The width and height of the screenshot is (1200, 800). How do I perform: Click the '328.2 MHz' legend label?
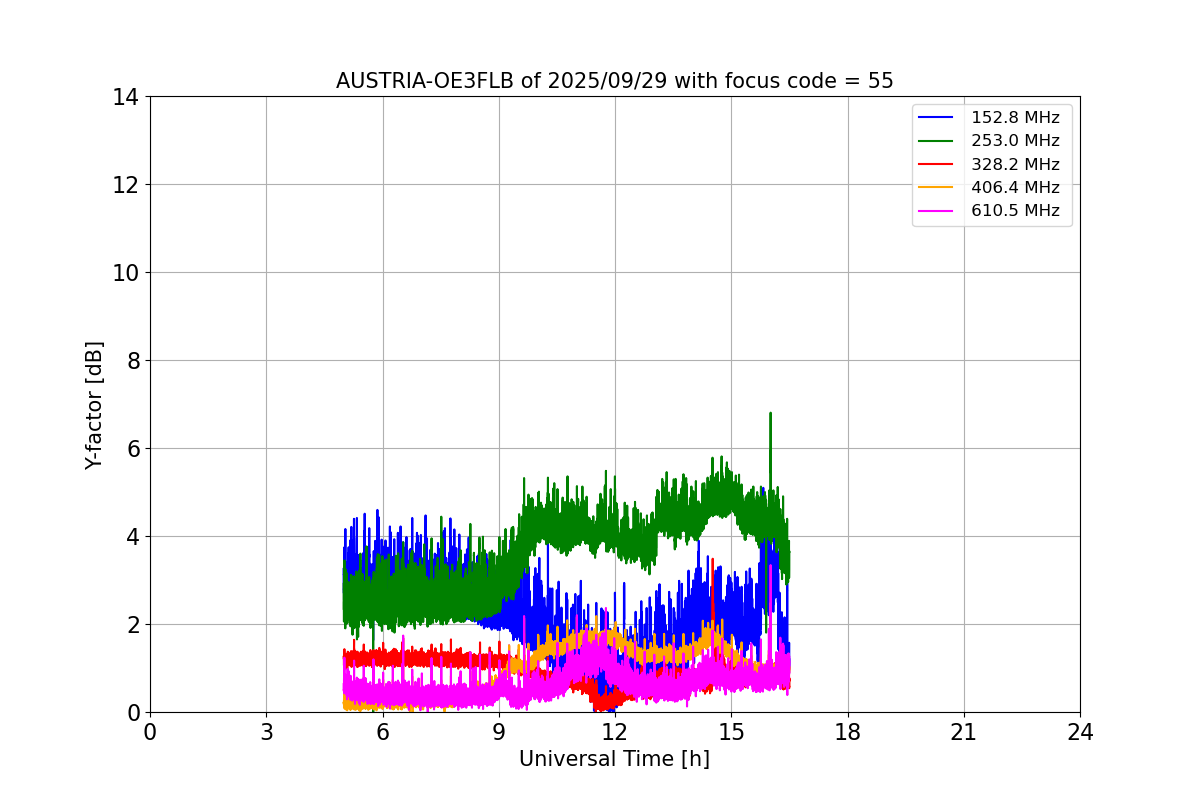(x=1015, y=164)
